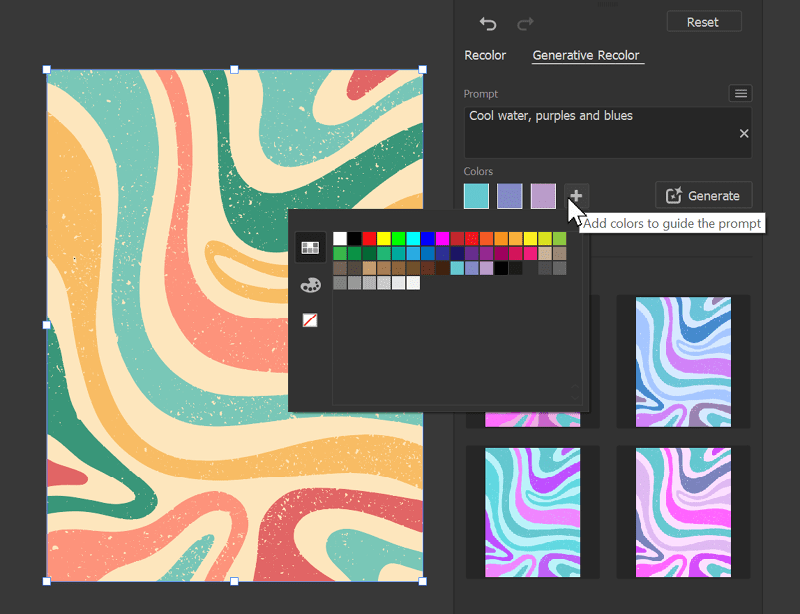The width and height of the screenshot is (800, 614).
Task: Pick the lavender swatch in the swatch grid
Action: (486, 268)
